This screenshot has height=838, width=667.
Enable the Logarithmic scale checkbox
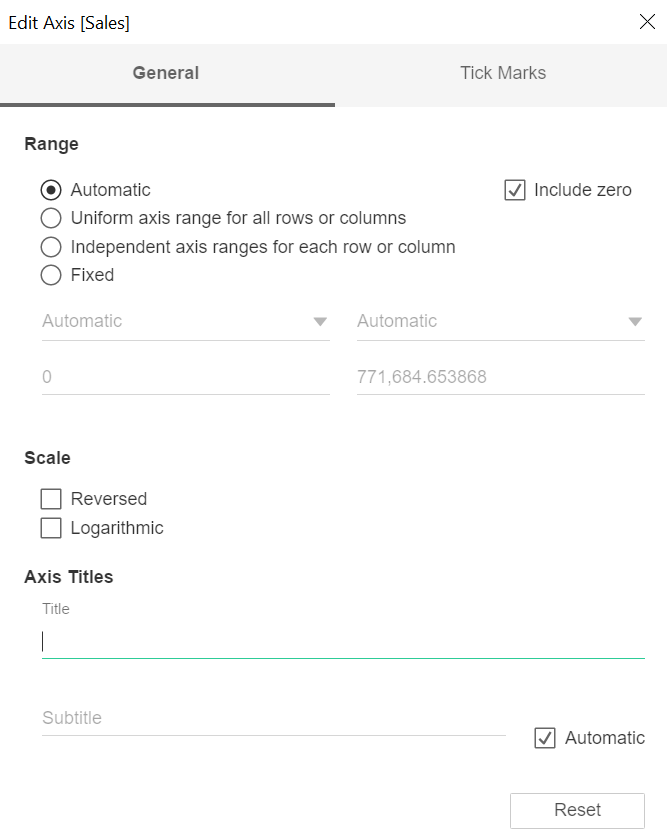click(x=51, y=527)
